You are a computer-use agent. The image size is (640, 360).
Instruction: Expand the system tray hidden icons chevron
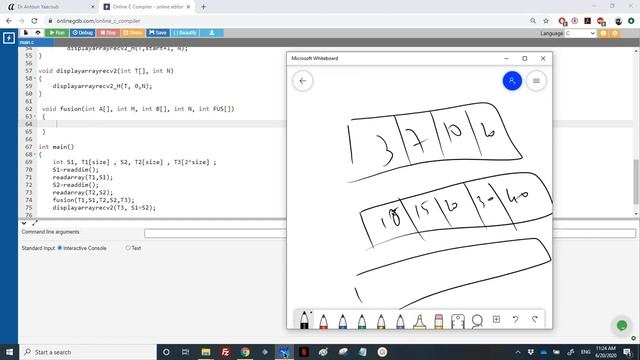[518, 352]
